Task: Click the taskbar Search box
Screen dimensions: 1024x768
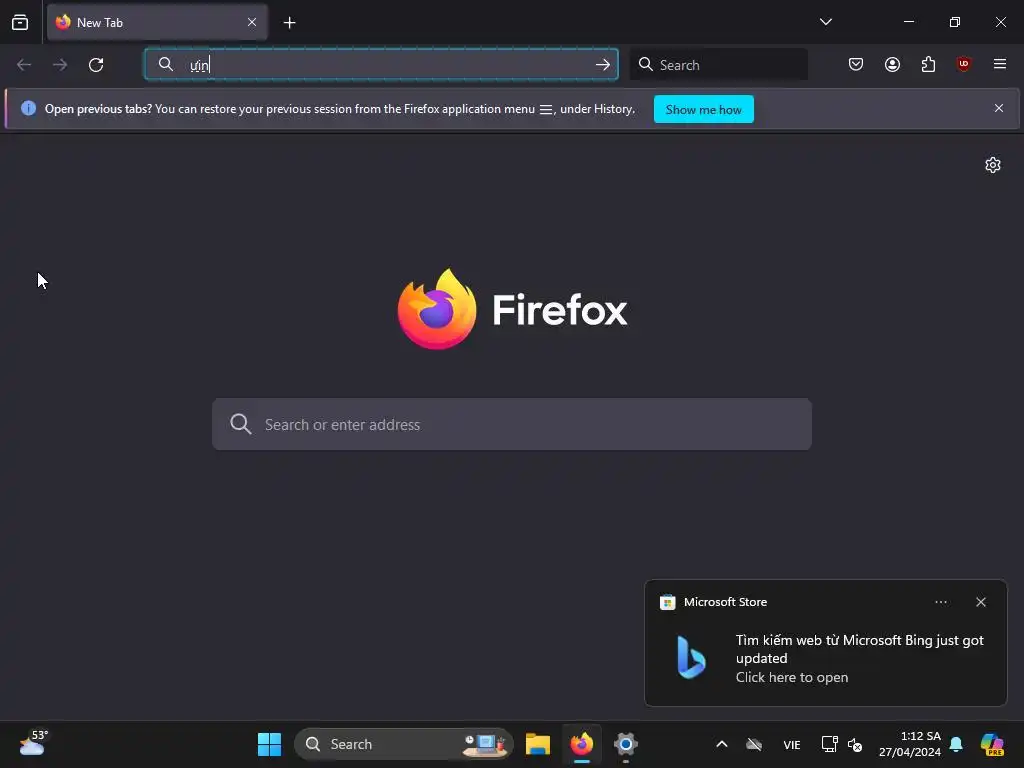Action: (404, 744)
